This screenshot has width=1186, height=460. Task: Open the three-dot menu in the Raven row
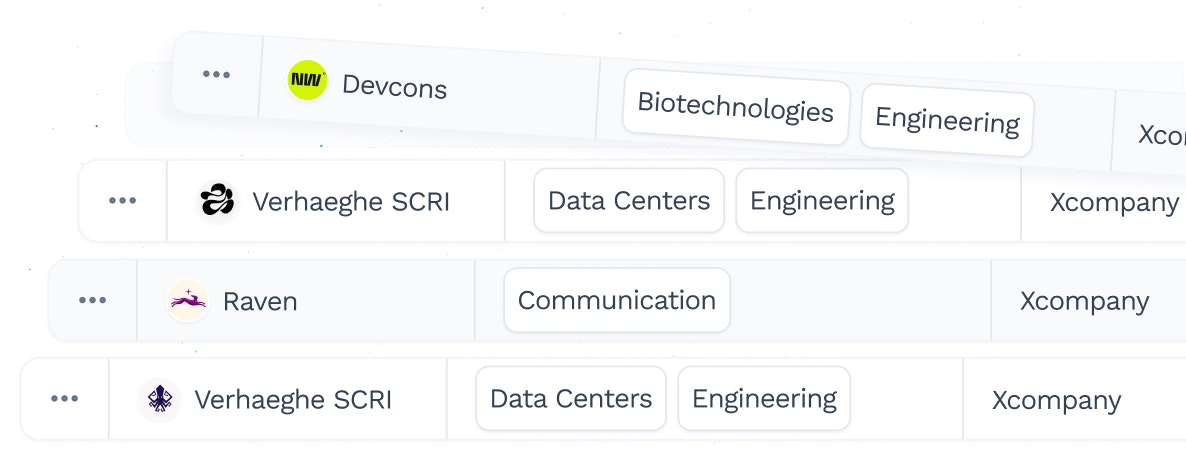click(92, 300)
